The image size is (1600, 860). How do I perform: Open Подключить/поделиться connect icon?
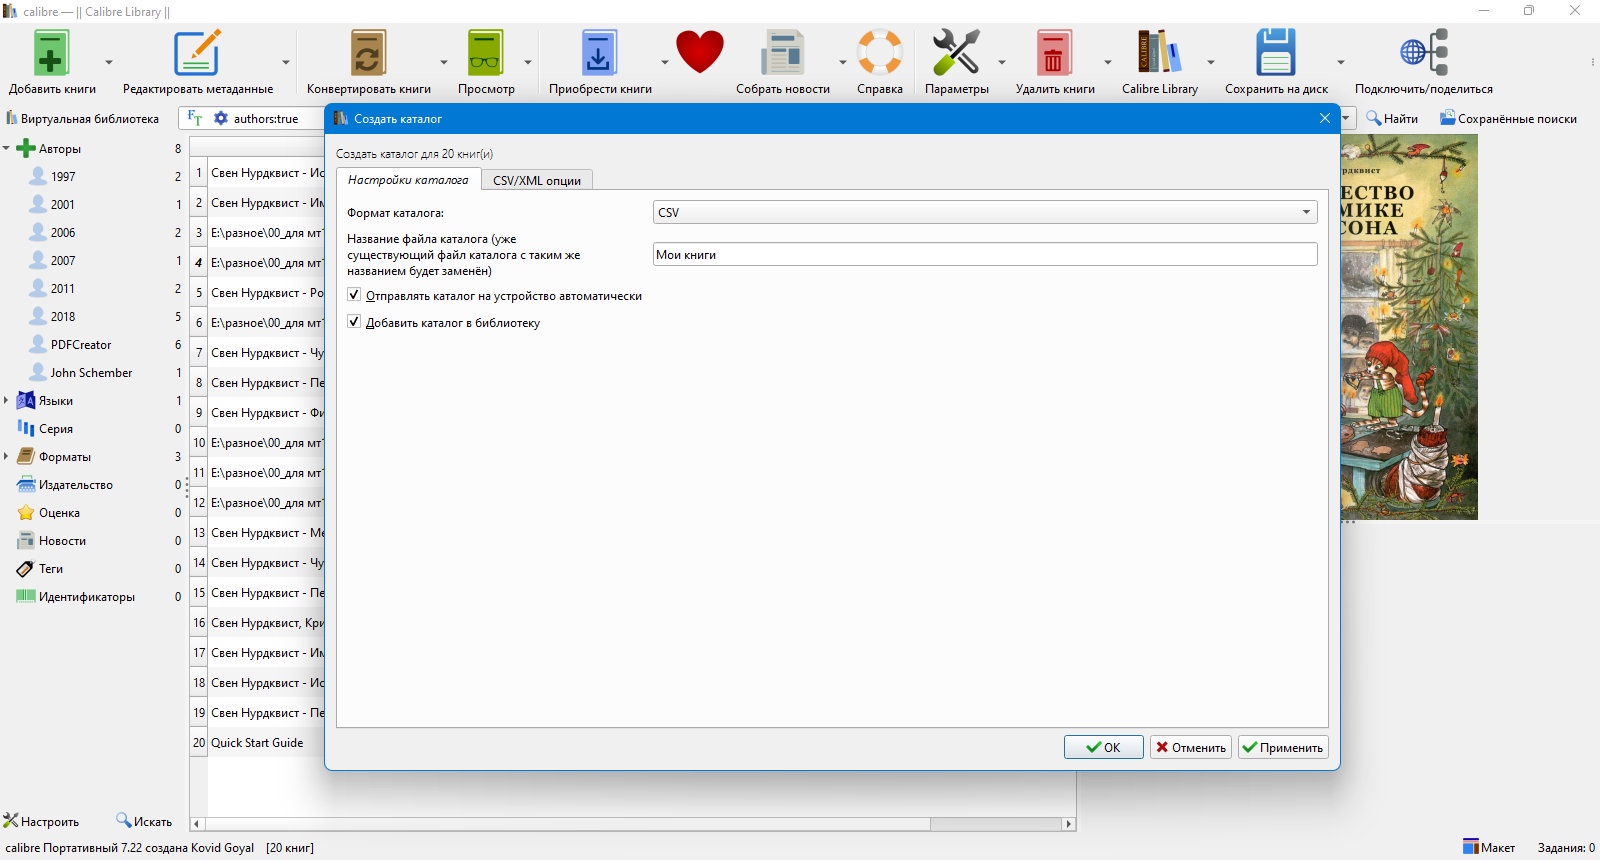pos(1424,53)
